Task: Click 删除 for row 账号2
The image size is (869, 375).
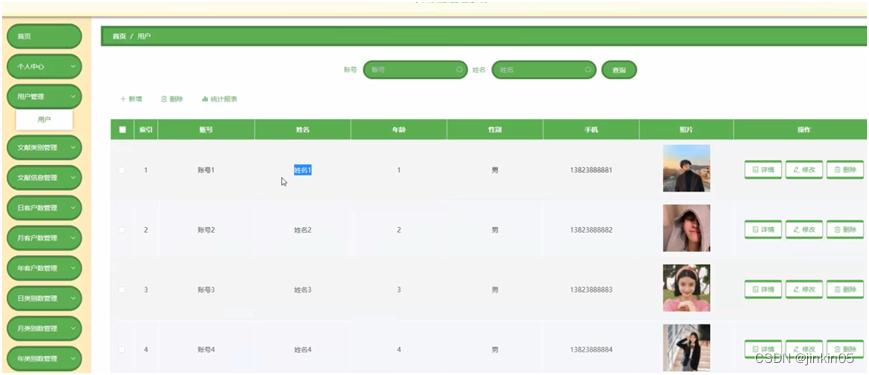Action: point(845,229)
